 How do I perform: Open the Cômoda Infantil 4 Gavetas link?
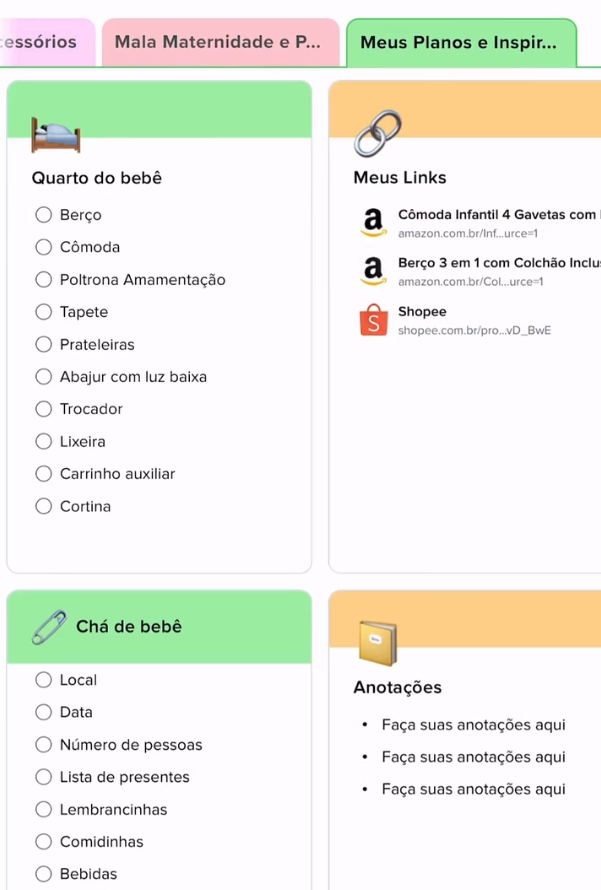pyautogui.click(x=497, y=214)
